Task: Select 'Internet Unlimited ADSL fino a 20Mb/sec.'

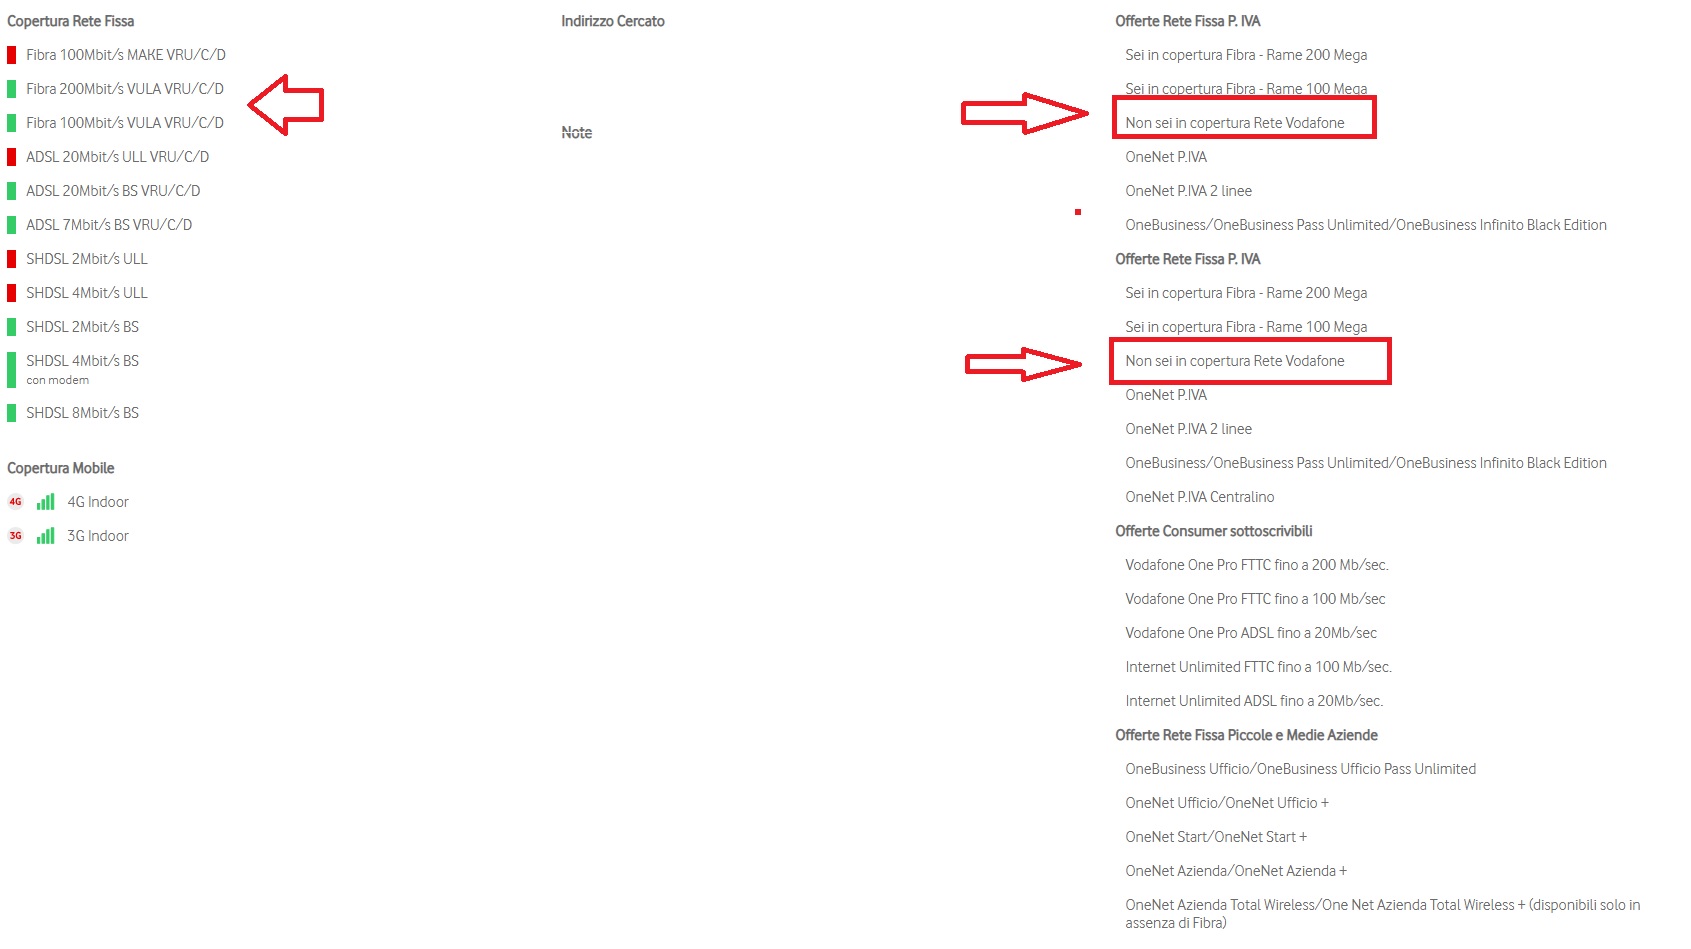Action: click(1255, 701)
